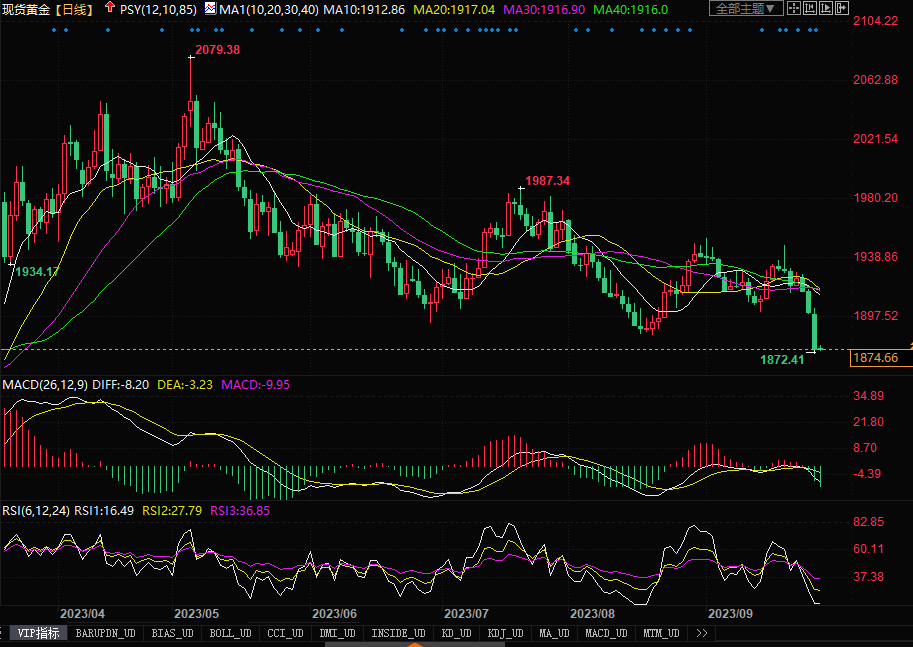Switch to the VIP指标 tab

point(39,633)
